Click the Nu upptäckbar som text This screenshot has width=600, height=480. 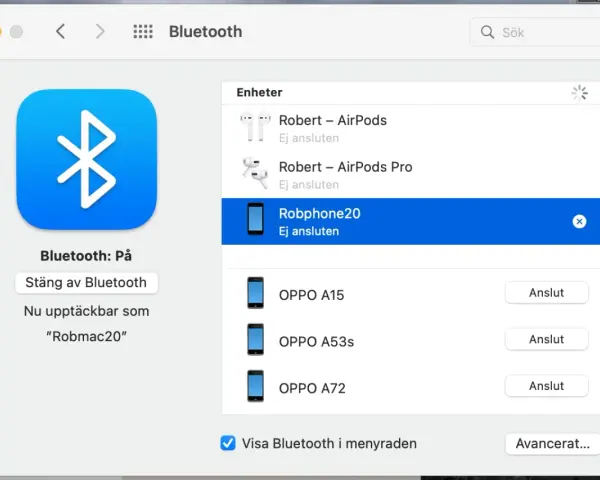tap(86, 311)
